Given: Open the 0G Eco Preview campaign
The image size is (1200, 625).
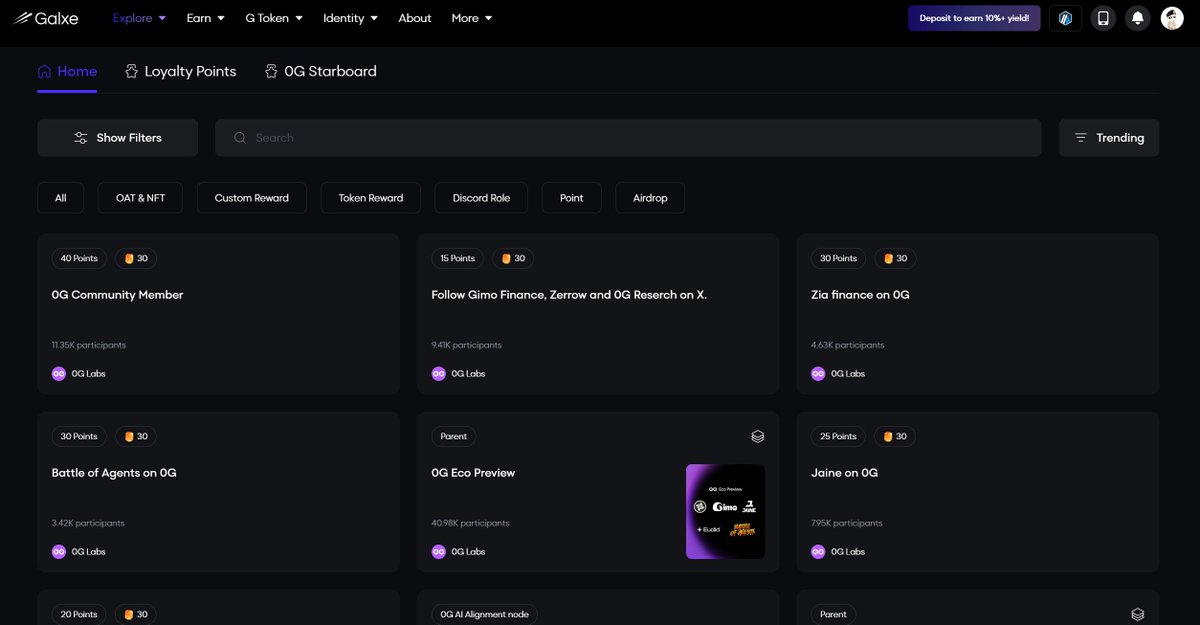Looking at the screenshot, I should (598, 492).
